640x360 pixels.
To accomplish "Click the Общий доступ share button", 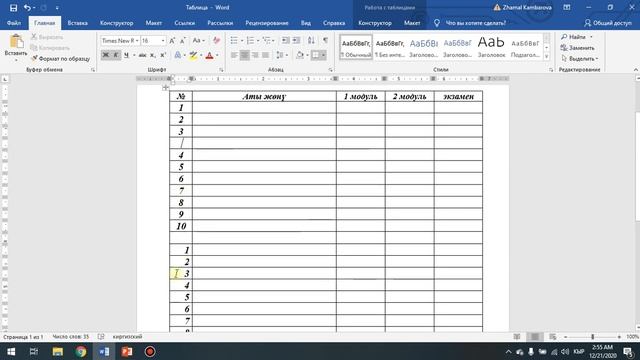I will [x=608, y=23].
